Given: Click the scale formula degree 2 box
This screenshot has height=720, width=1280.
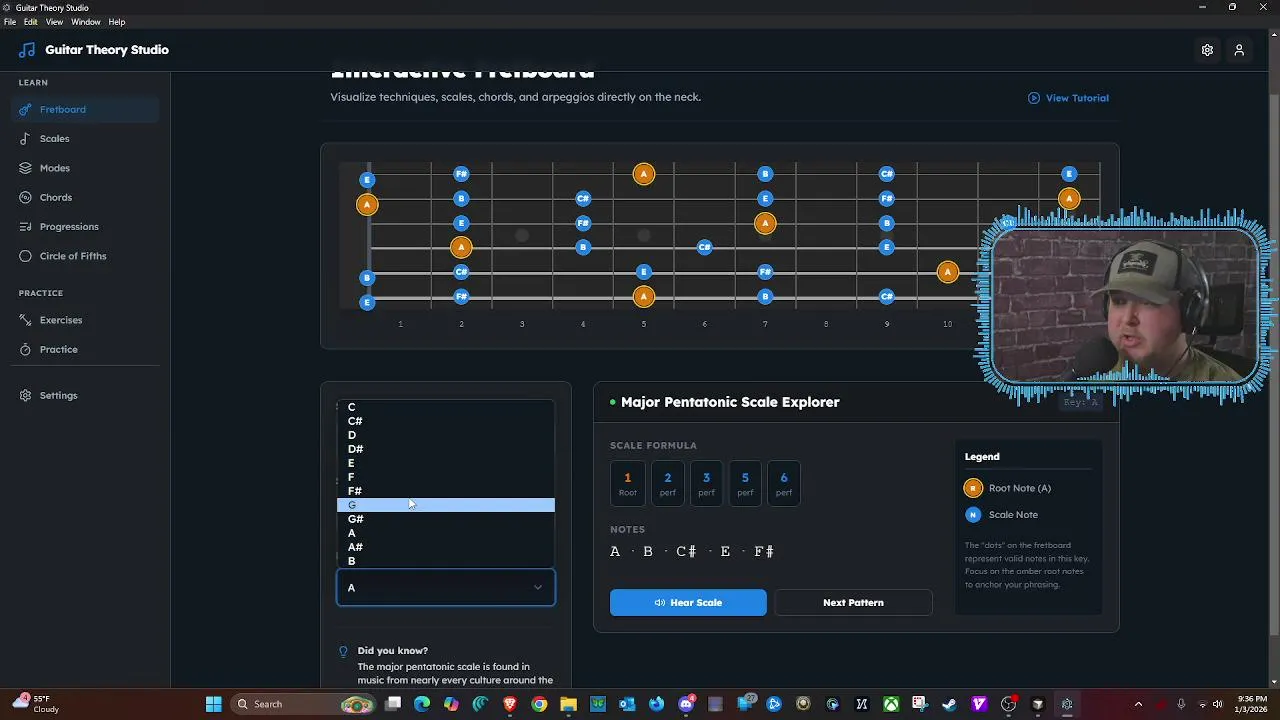Looking at the screenshot, I should click(x=668, y=483).
